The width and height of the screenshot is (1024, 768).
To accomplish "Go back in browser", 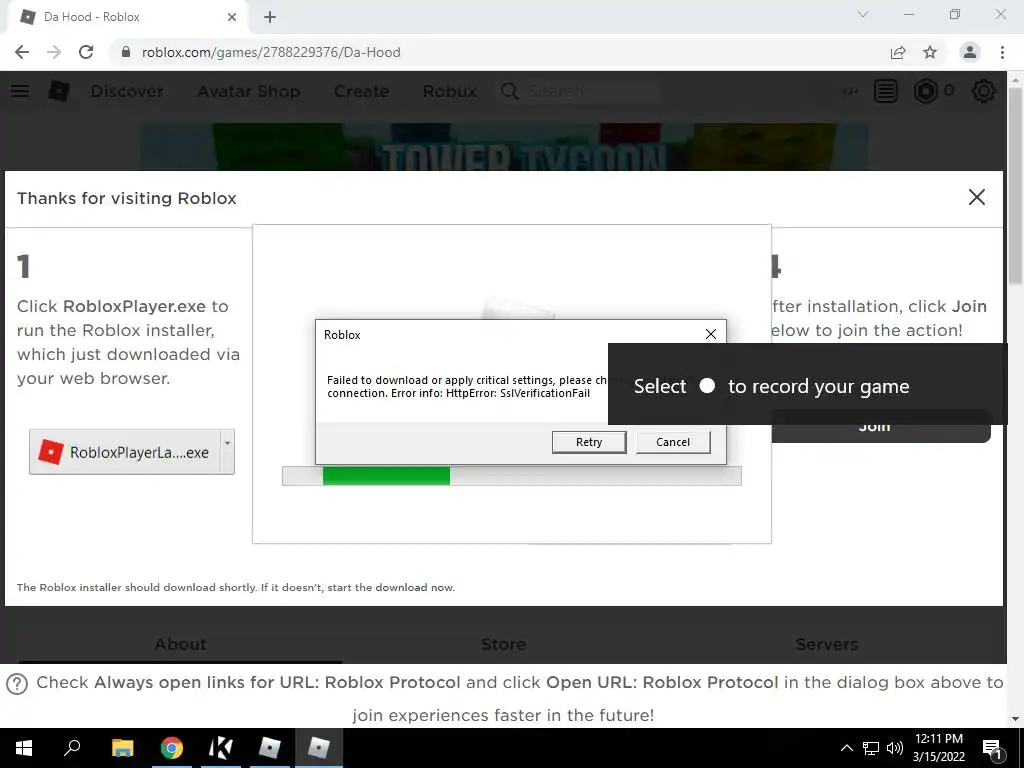I will tap(22, 52).
